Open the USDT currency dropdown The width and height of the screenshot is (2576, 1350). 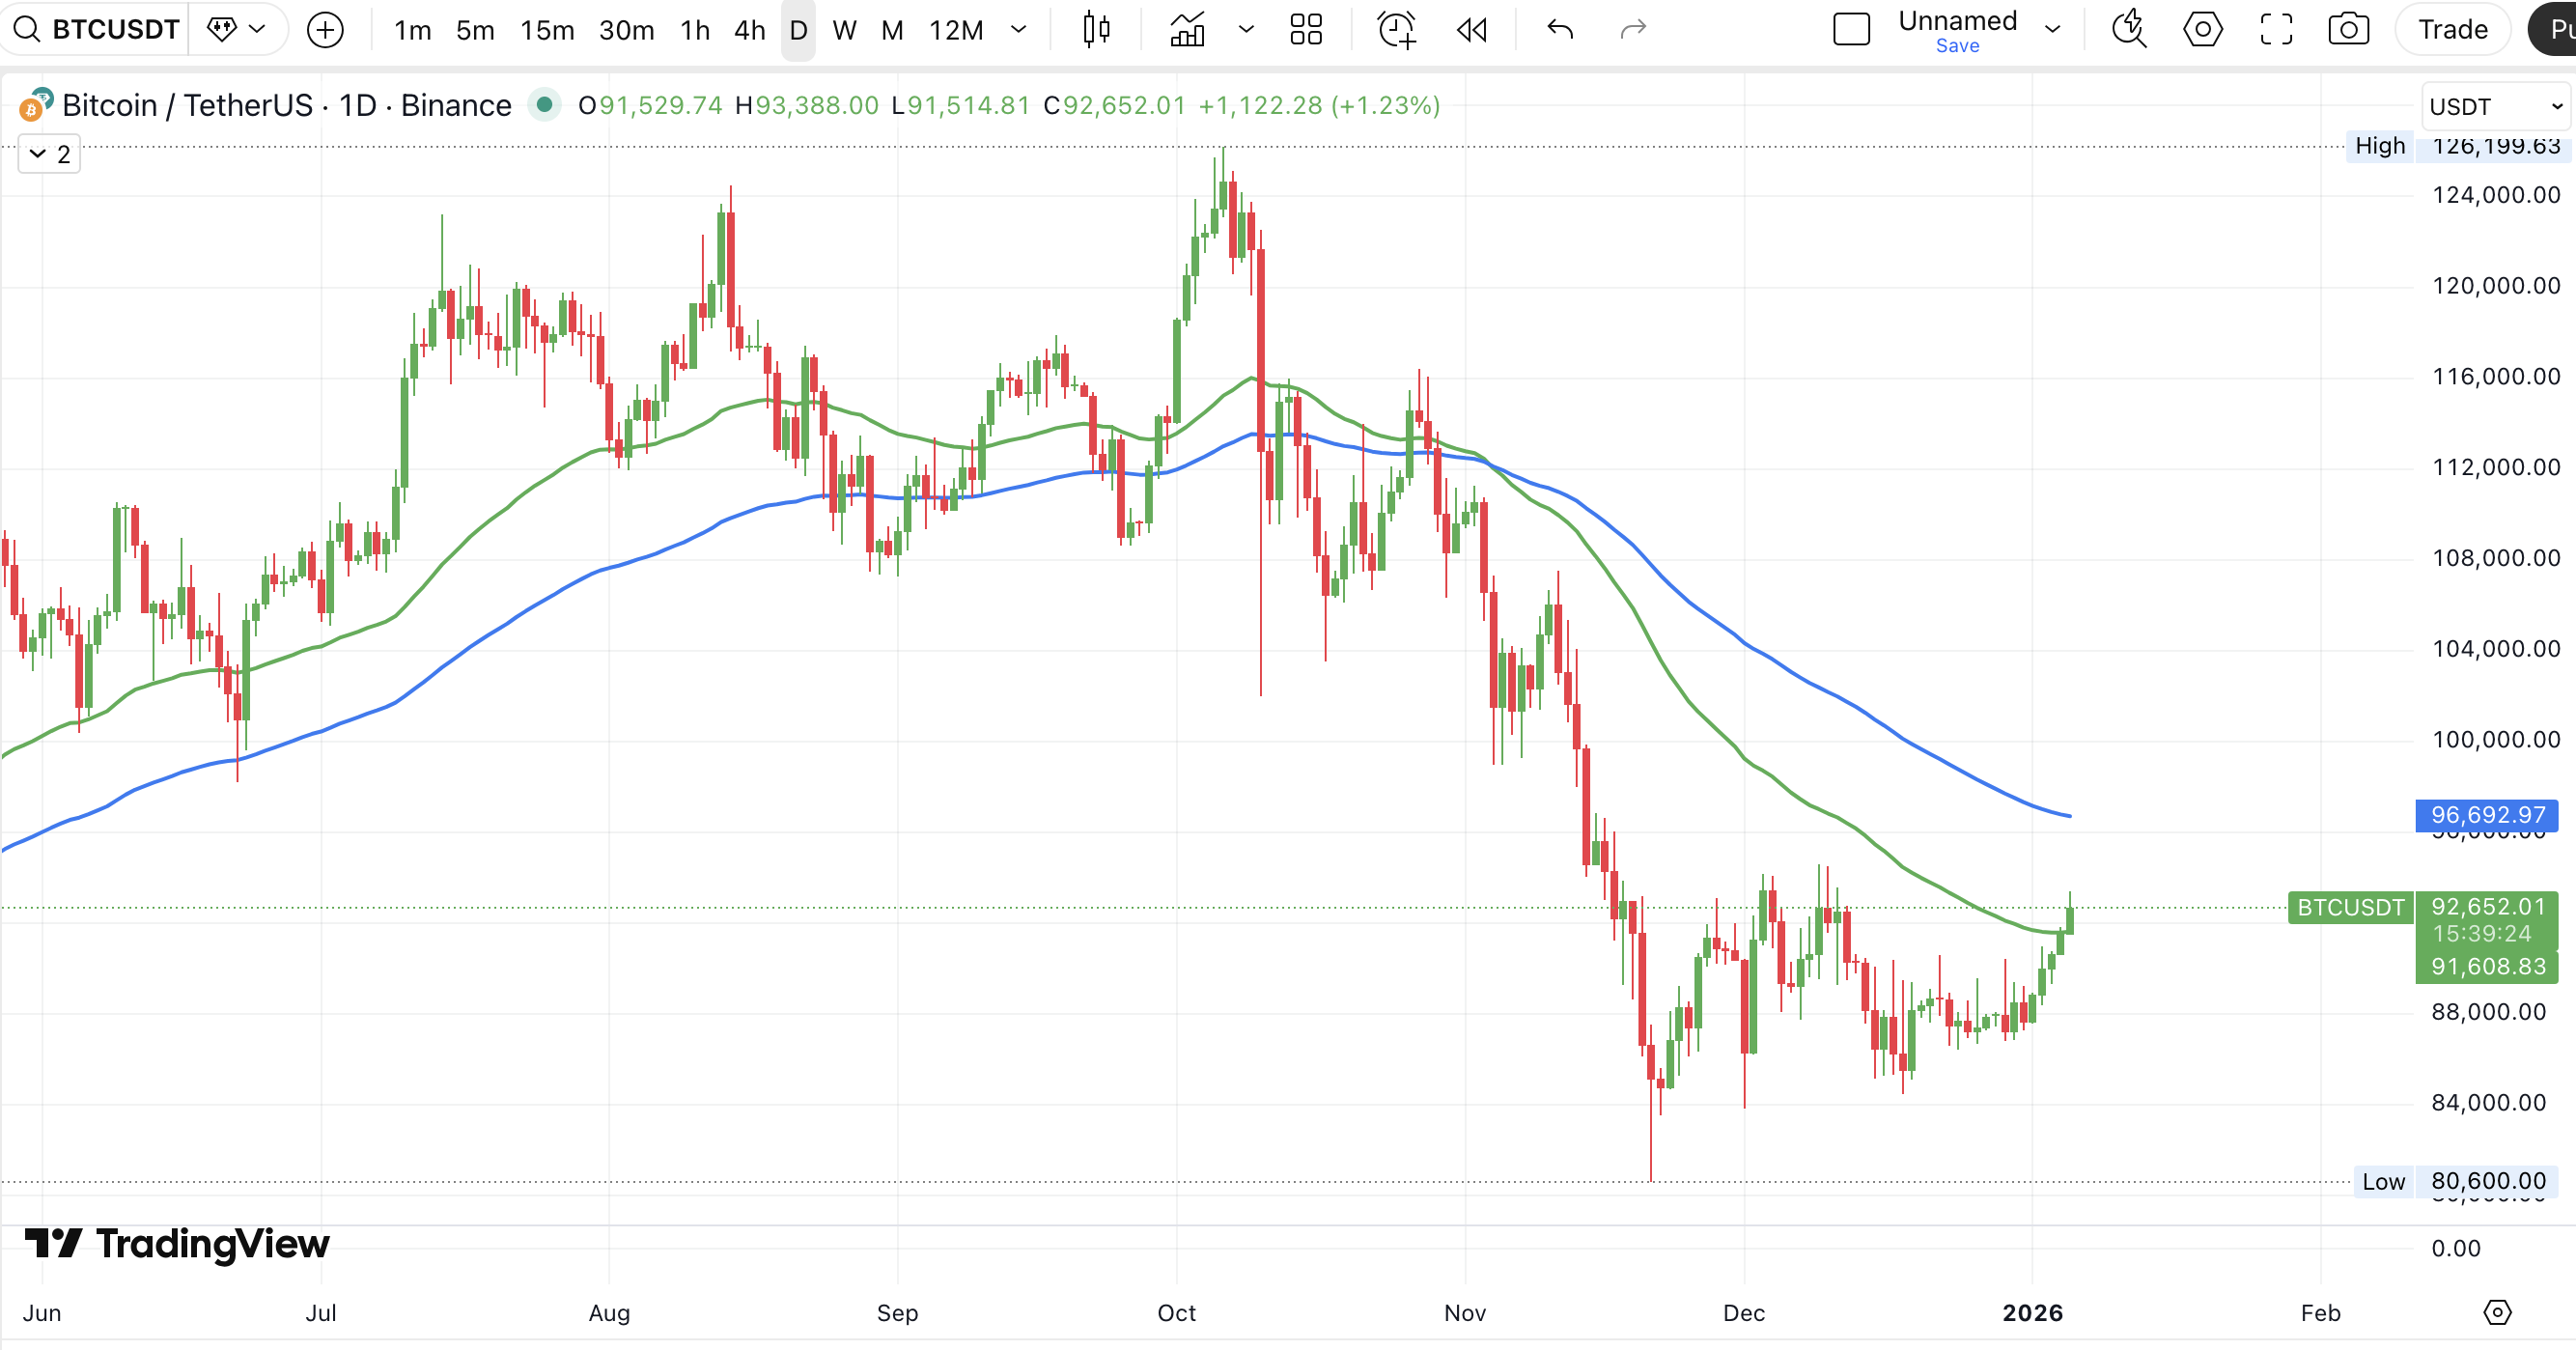2495,106
